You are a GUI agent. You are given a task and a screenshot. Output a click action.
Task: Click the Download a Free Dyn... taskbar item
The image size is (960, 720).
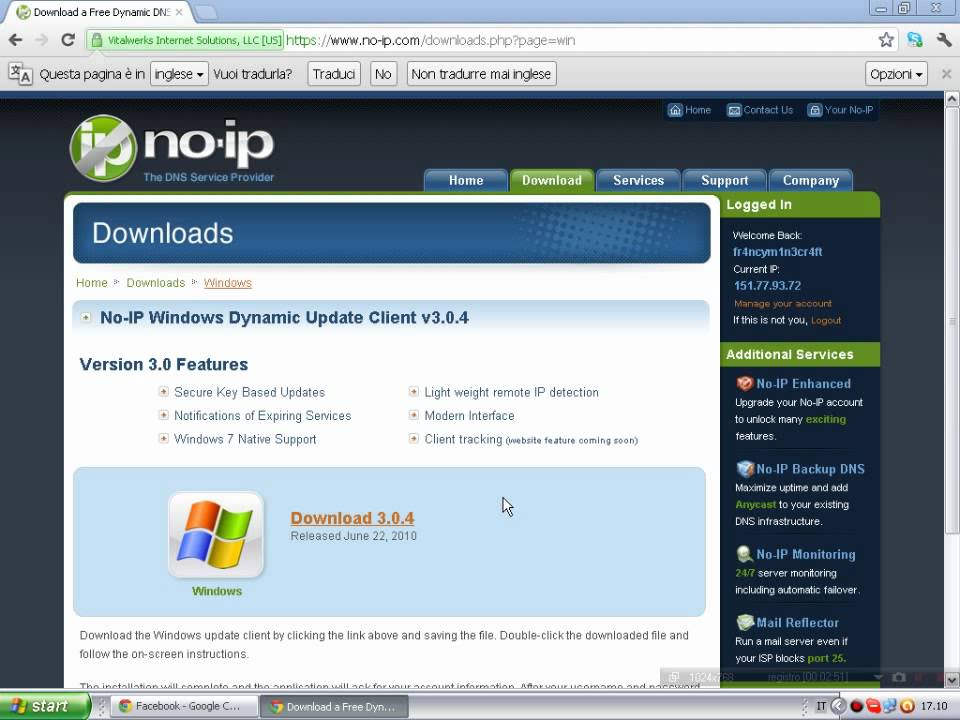click(x=334, y=706)
